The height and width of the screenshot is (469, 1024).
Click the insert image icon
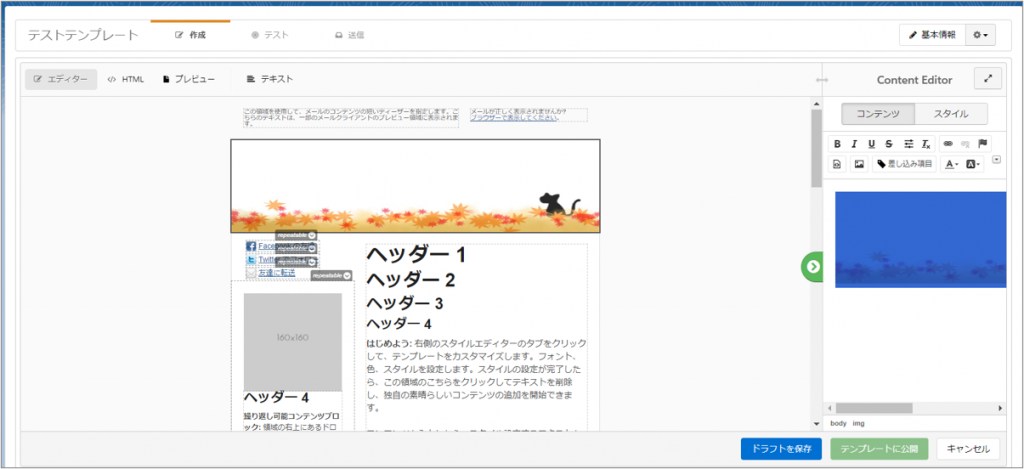pyautogui.click(x=858, y=164)
